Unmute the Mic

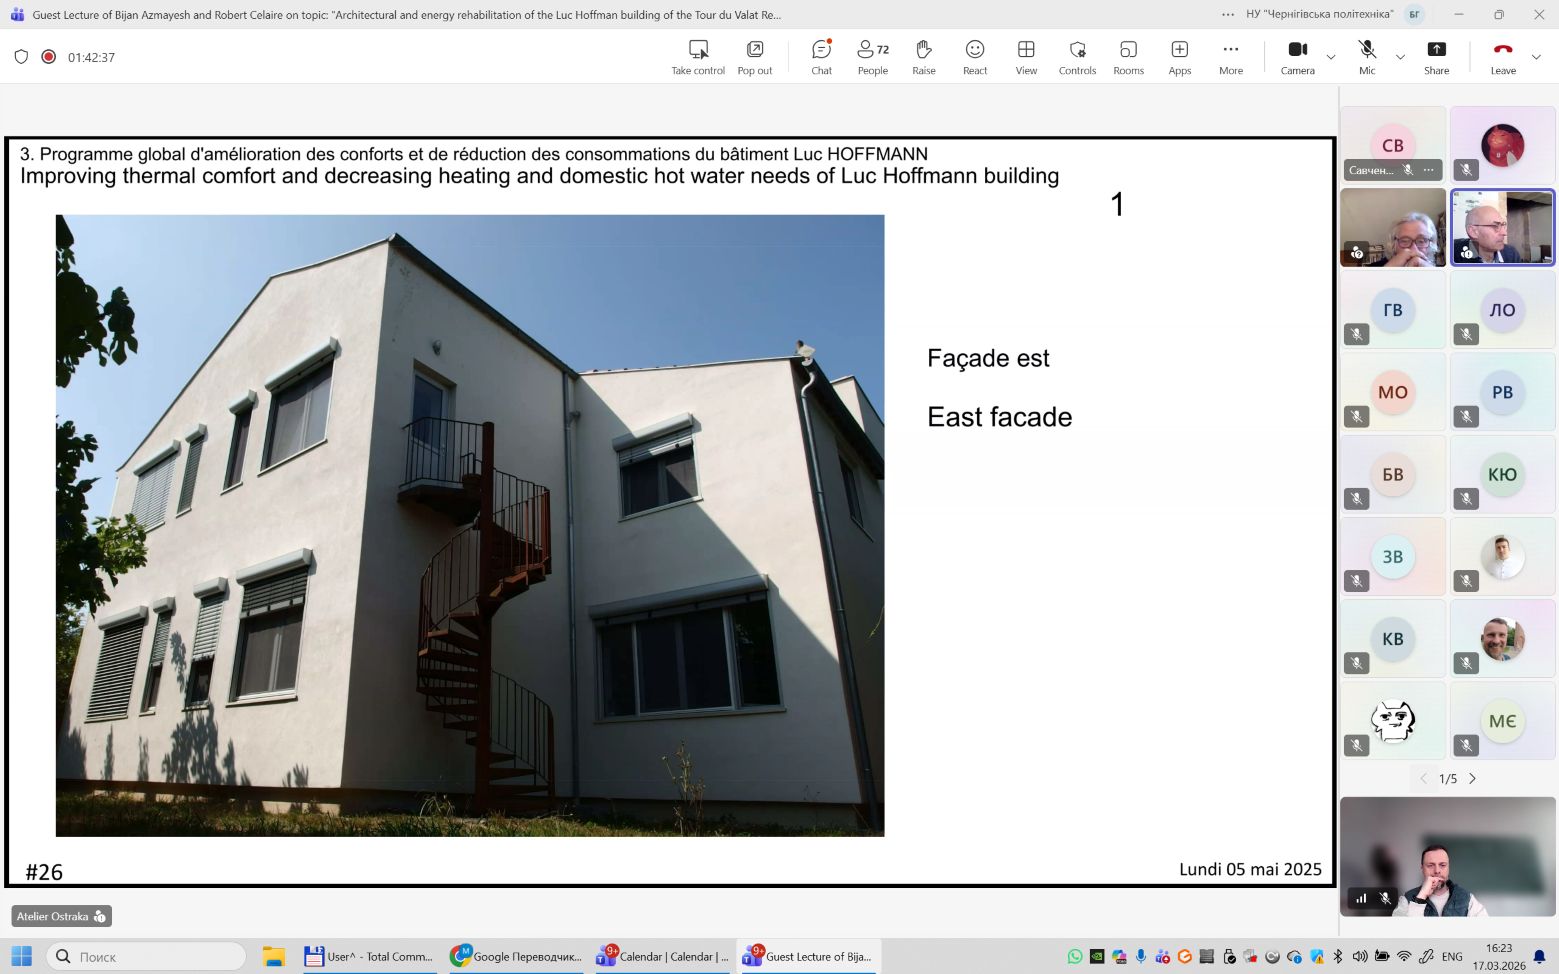1366,57
